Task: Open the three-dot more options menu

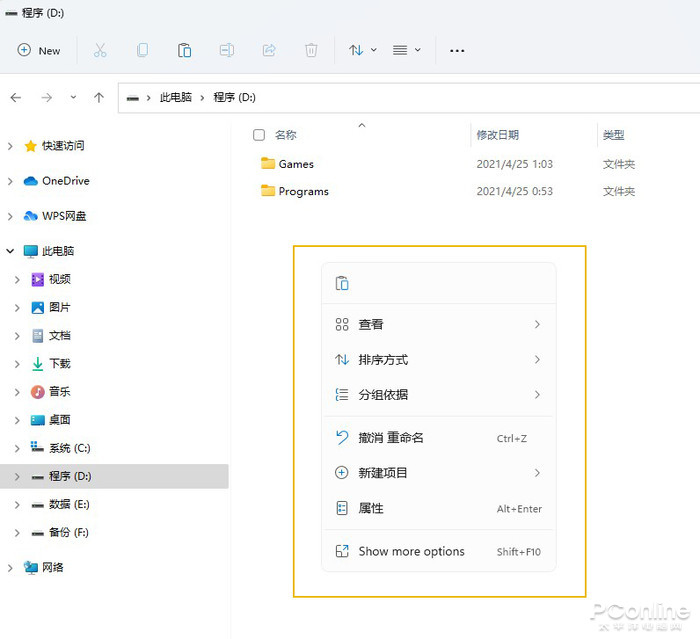Action: pos(457,50)
